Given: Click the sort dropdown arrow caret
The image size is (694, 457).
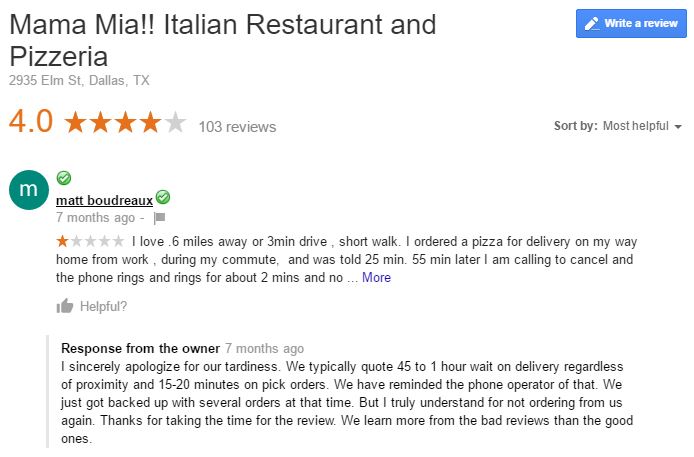Looking at the screenshot, I should (678, 127).
